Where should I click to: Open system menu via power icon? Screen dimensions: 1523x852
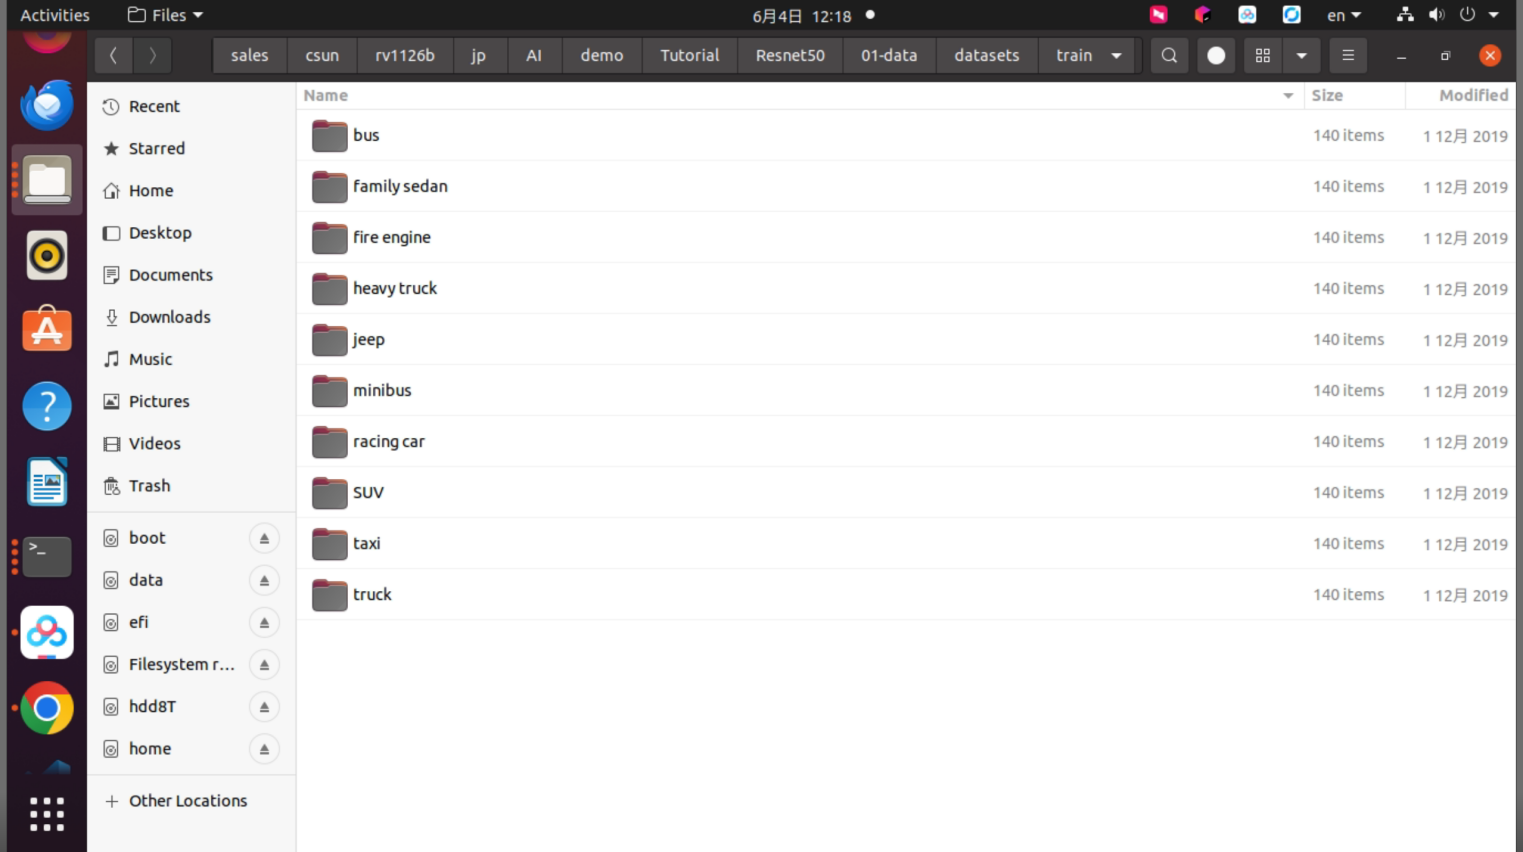[x=1467, y=15]
